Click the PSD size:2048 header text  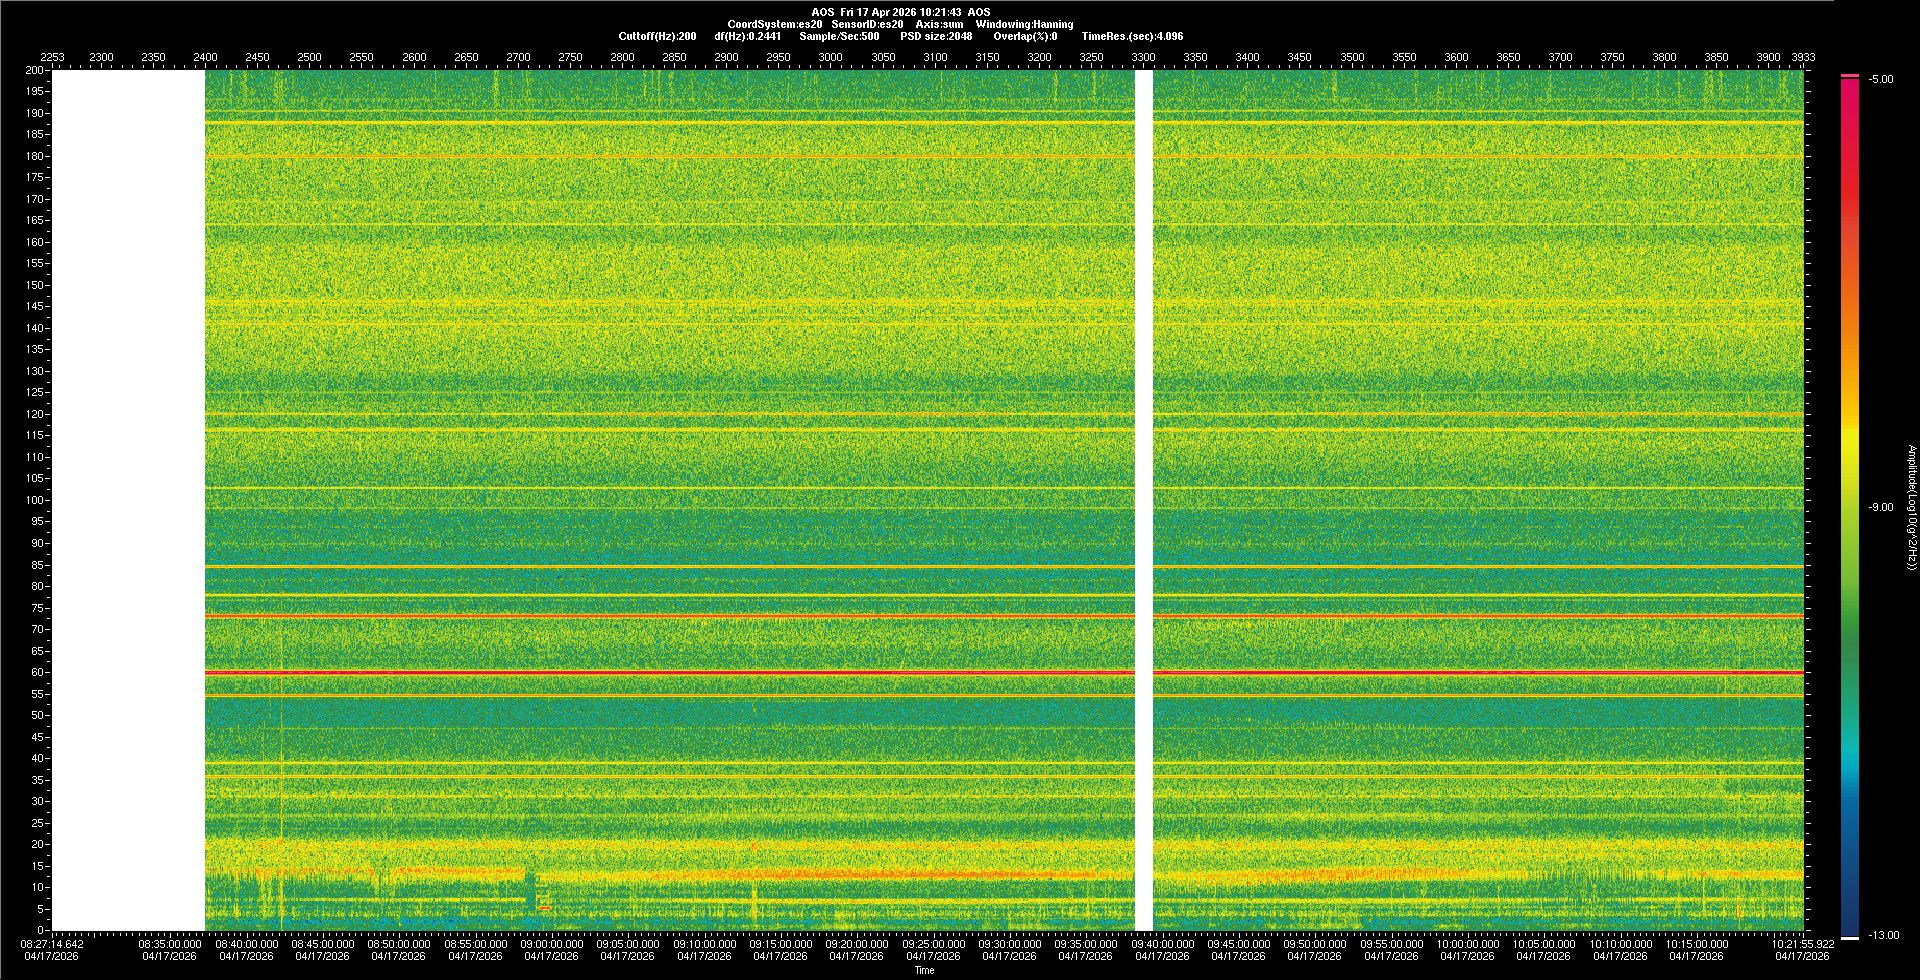point(936,36)
